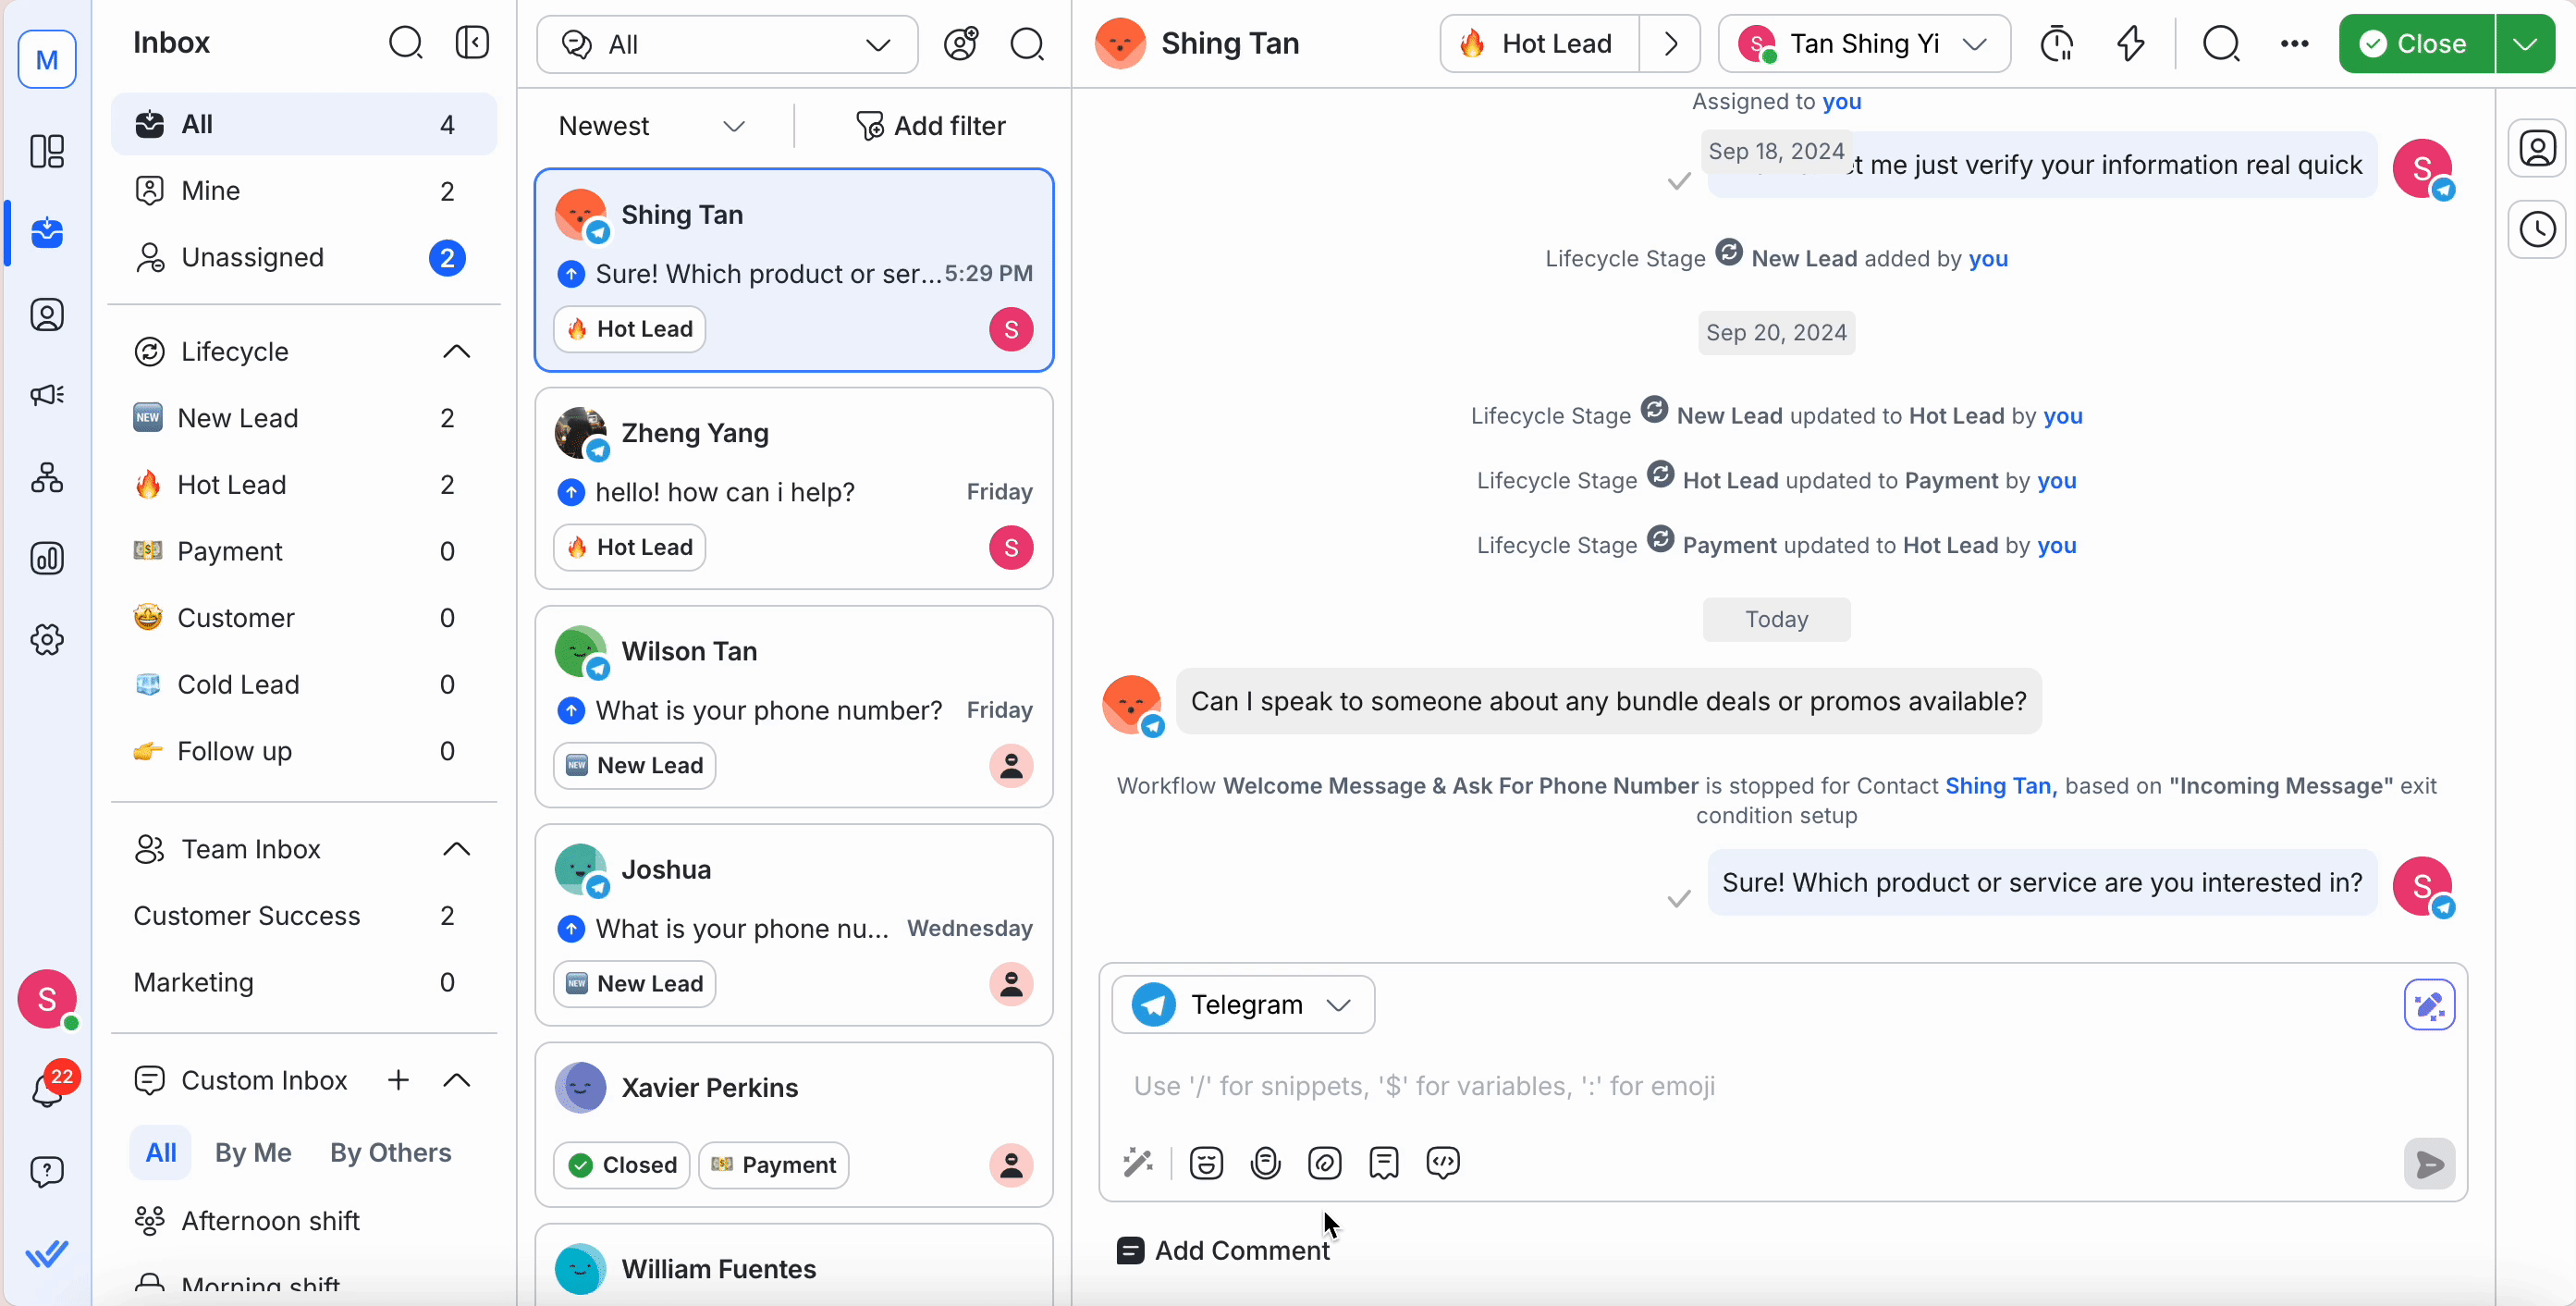Attach a file using the link icon

pyautogui.click(x=1325, y=1162)
